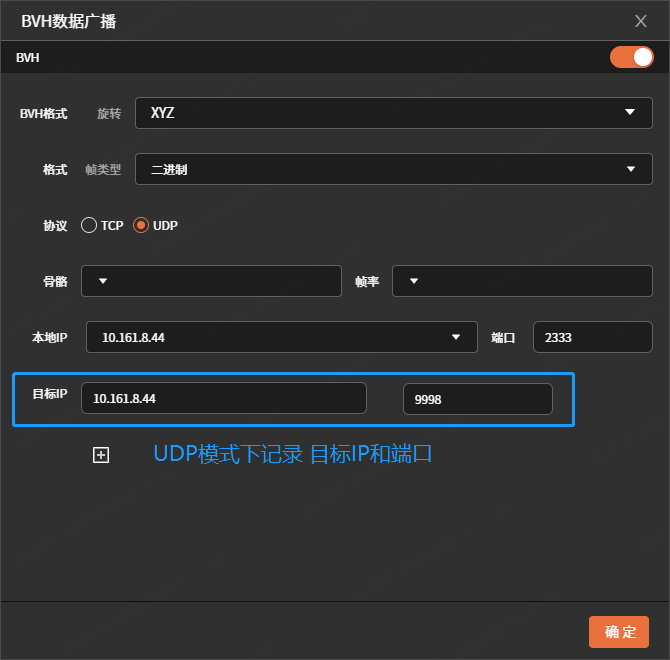Expand the 帧率 frame rate dropdown
Viewport: 670px width, 660px height.
(x=521, y=281)
